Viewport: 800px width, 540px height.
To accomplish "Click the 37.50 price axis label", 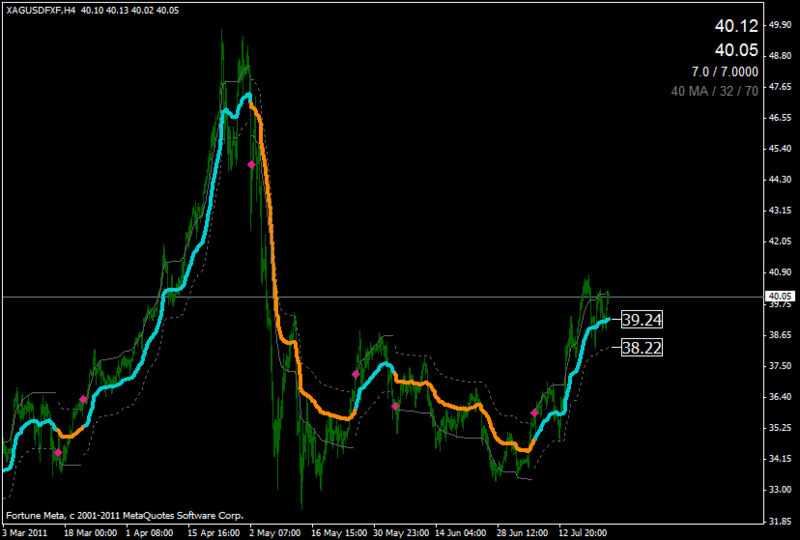I will pos(780,365).
